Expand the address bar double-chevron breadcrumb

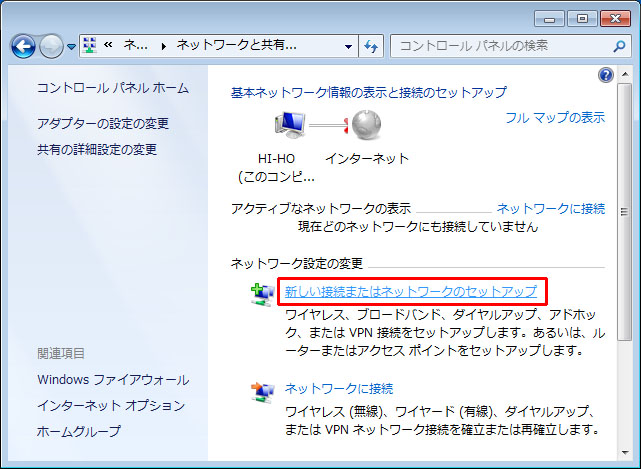tap(108, 45)
